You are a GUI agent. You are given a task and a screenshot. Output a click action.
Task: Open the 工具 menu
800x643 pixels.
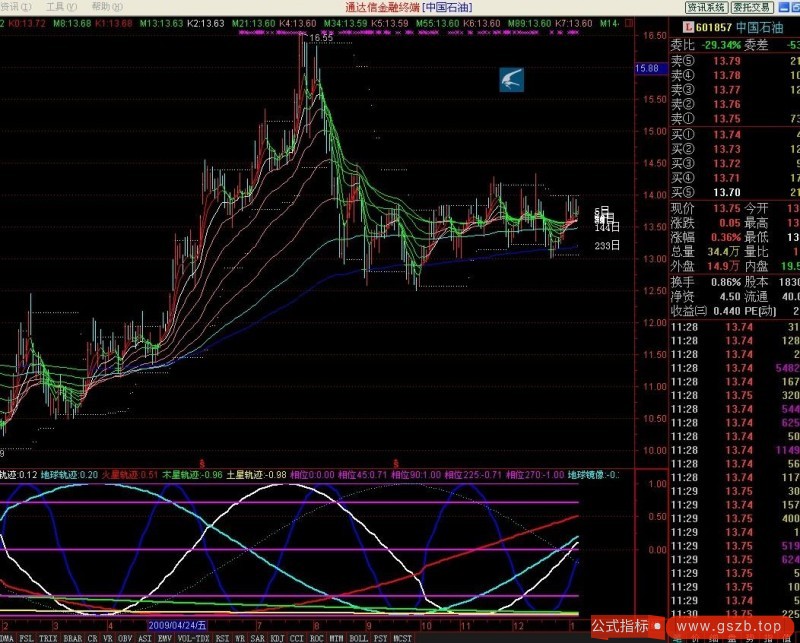(x=55, y=6)
